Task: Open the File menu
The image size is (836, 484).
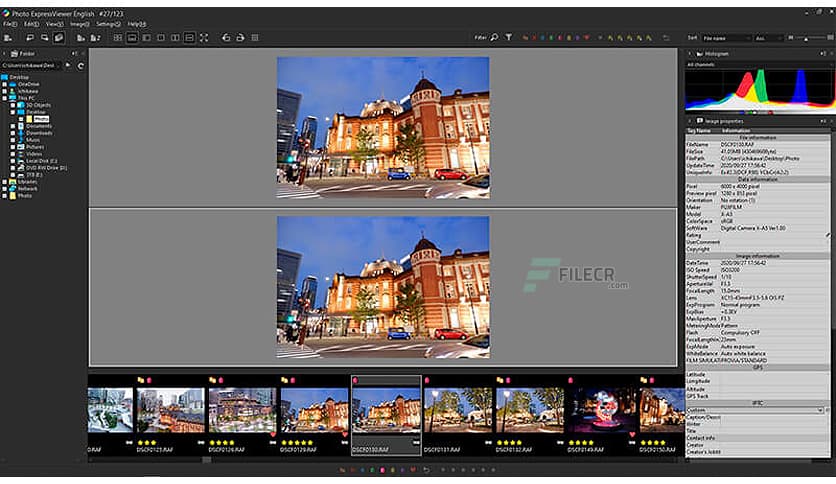Action: coord(10,24)
